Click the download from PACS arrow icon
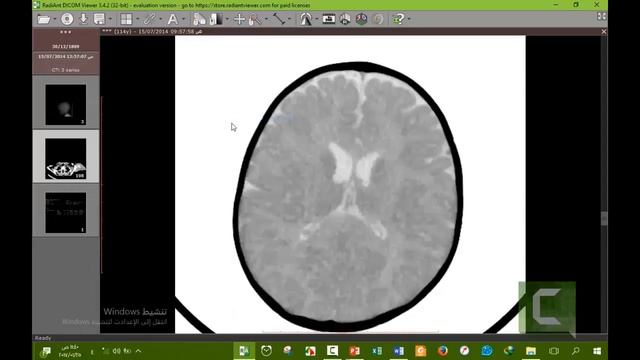 (83, 19)
